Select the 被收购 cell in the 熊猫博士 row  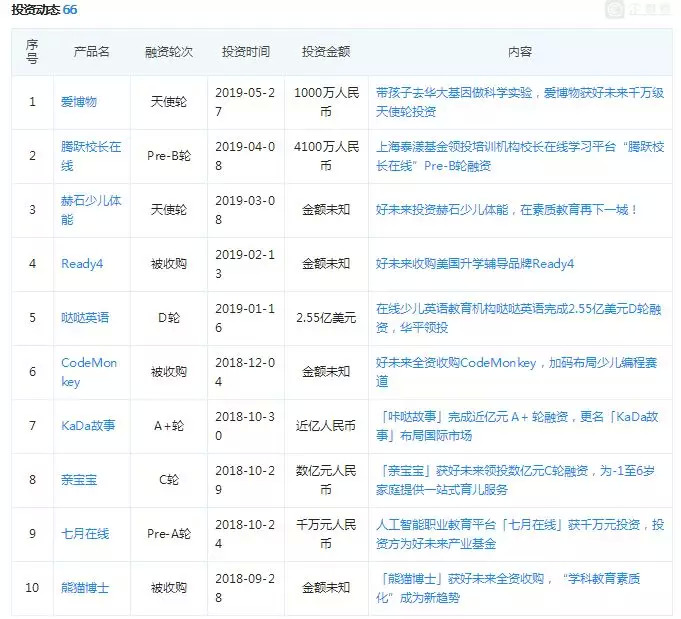pos(169,587)
